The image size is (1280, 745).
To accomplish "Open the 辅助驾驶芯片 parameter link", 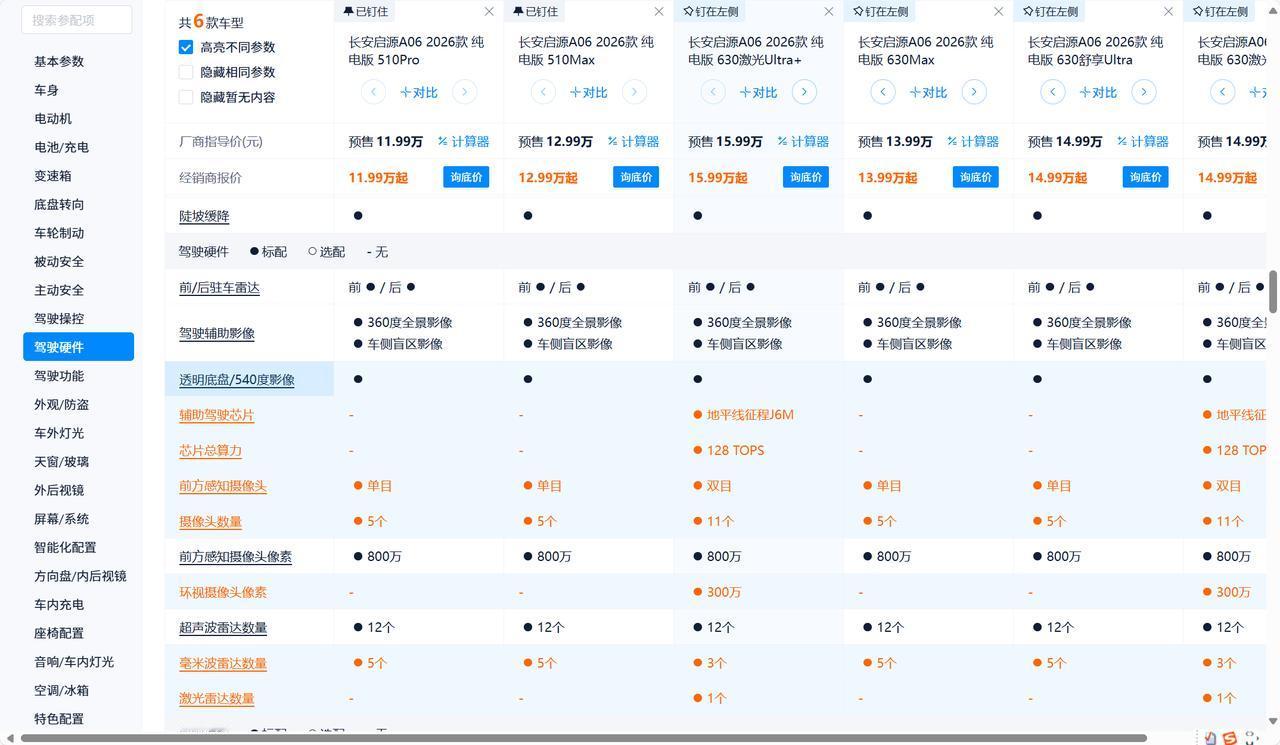I will pos(217,415).
